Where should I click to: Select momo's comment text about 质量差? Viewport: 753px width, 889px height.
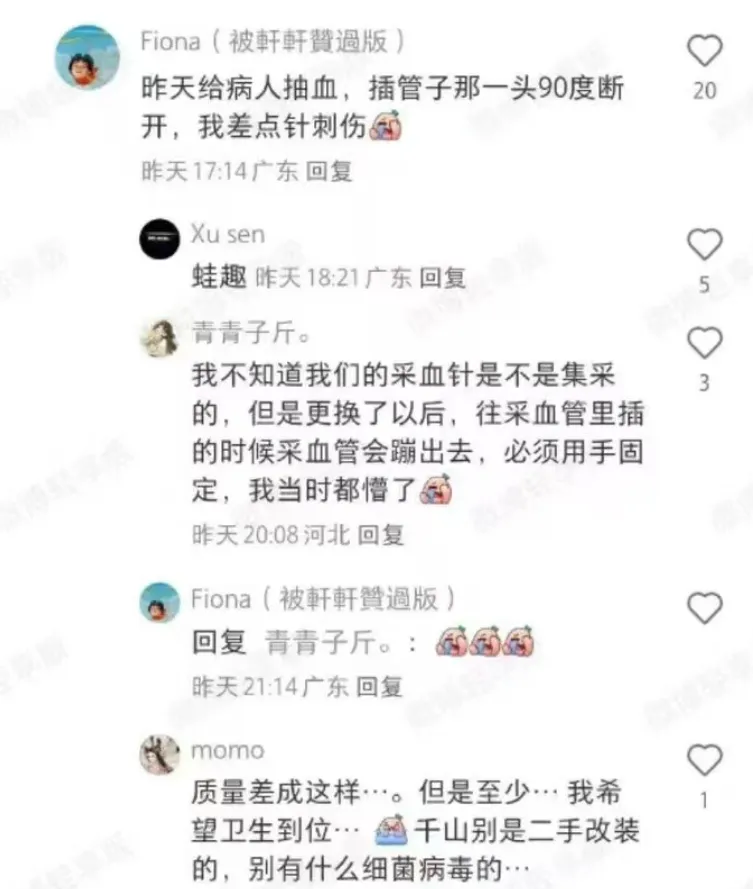[x=416, y=830]
